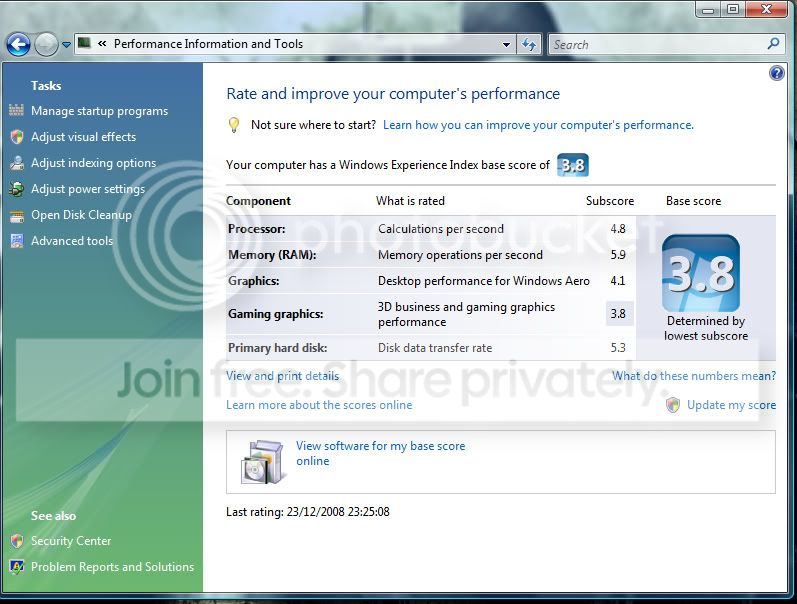Click Determined by lowest subscore caption
This screenshot has width=797, height=604.
pyautogui.click(x=706, y=328)
